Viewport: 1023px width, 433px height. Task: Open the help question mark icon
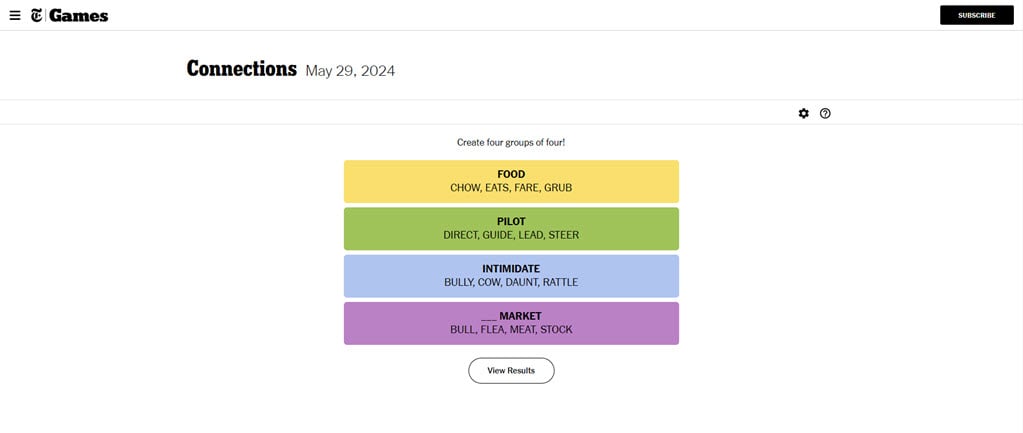point(825,113)
